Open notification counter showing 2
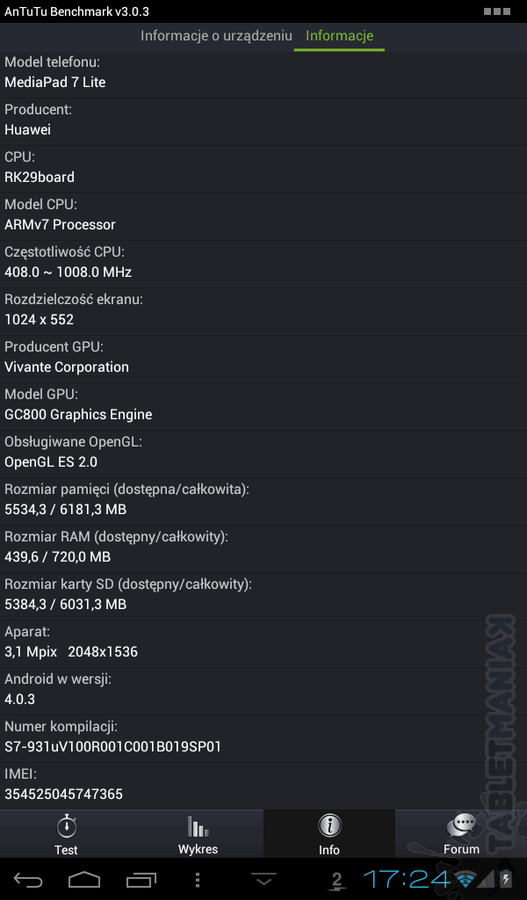This screenshot has width=527, height=900. click(337, 881)
